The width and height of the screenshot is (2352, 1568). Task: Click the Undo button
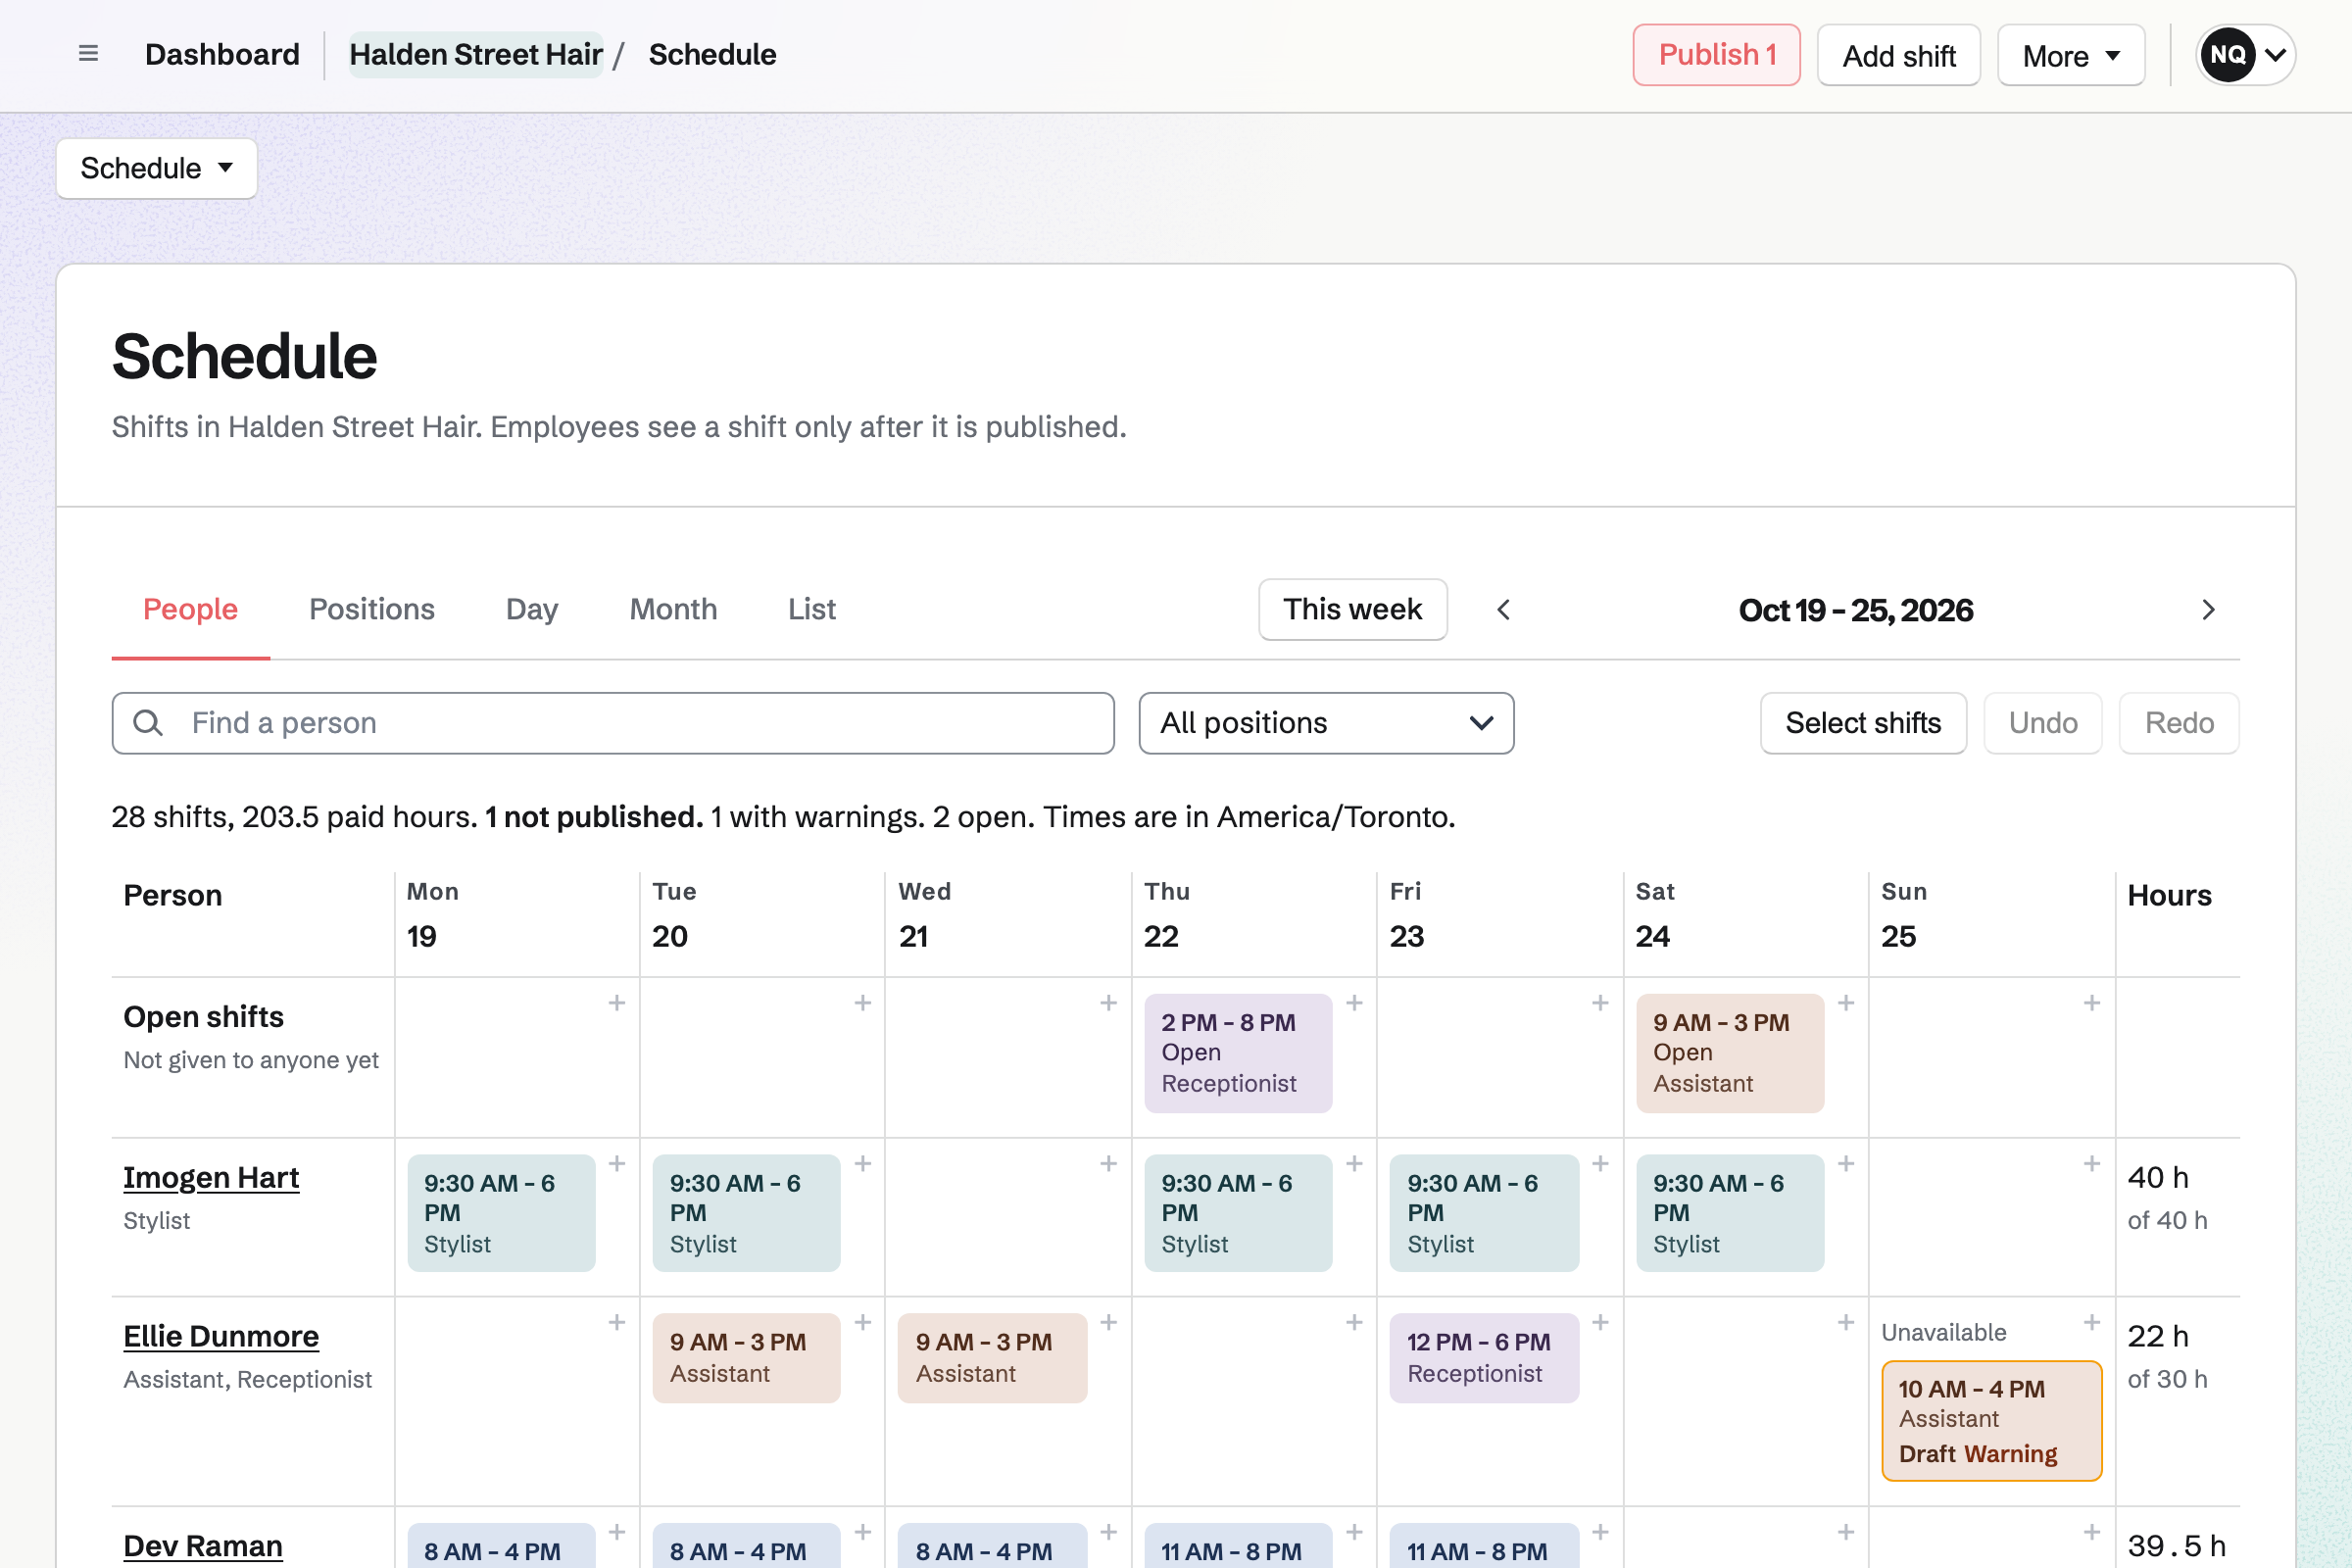pyautogui.click(x=2043, y=723)
